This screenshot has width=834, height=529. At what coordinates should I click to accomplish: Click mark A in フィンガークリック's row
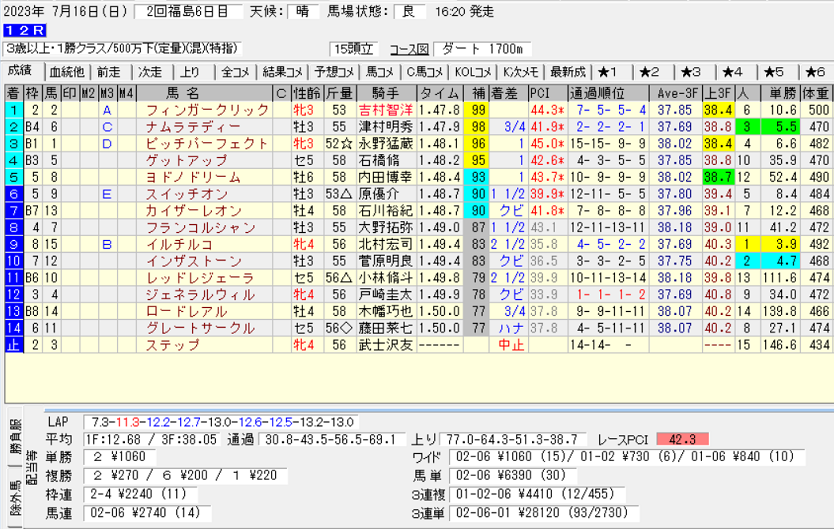click(107, 110)
